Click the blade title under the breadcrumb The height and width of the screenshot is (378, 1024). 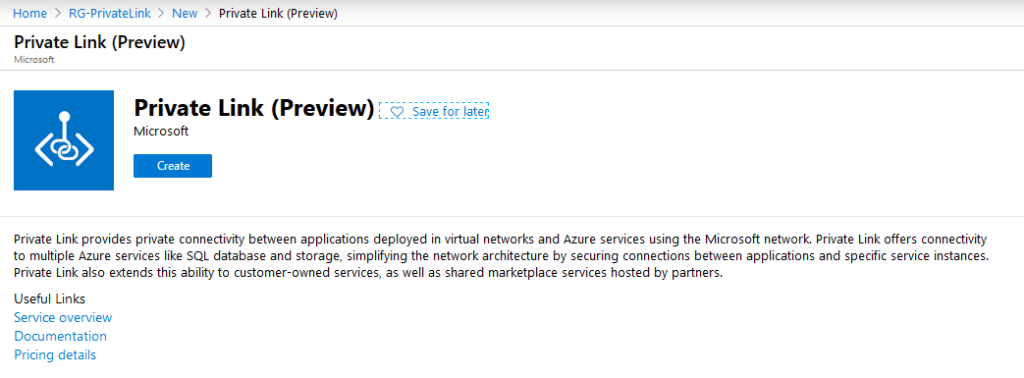(x=99, y=42)
